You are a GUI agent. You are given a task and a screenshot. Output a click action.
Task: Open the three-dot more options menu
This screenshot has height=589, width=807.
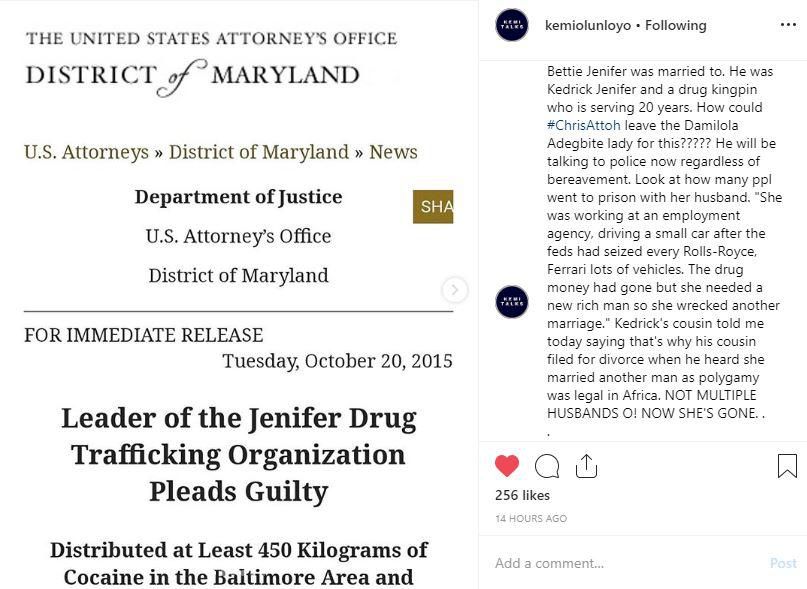[x=788, y=24]
